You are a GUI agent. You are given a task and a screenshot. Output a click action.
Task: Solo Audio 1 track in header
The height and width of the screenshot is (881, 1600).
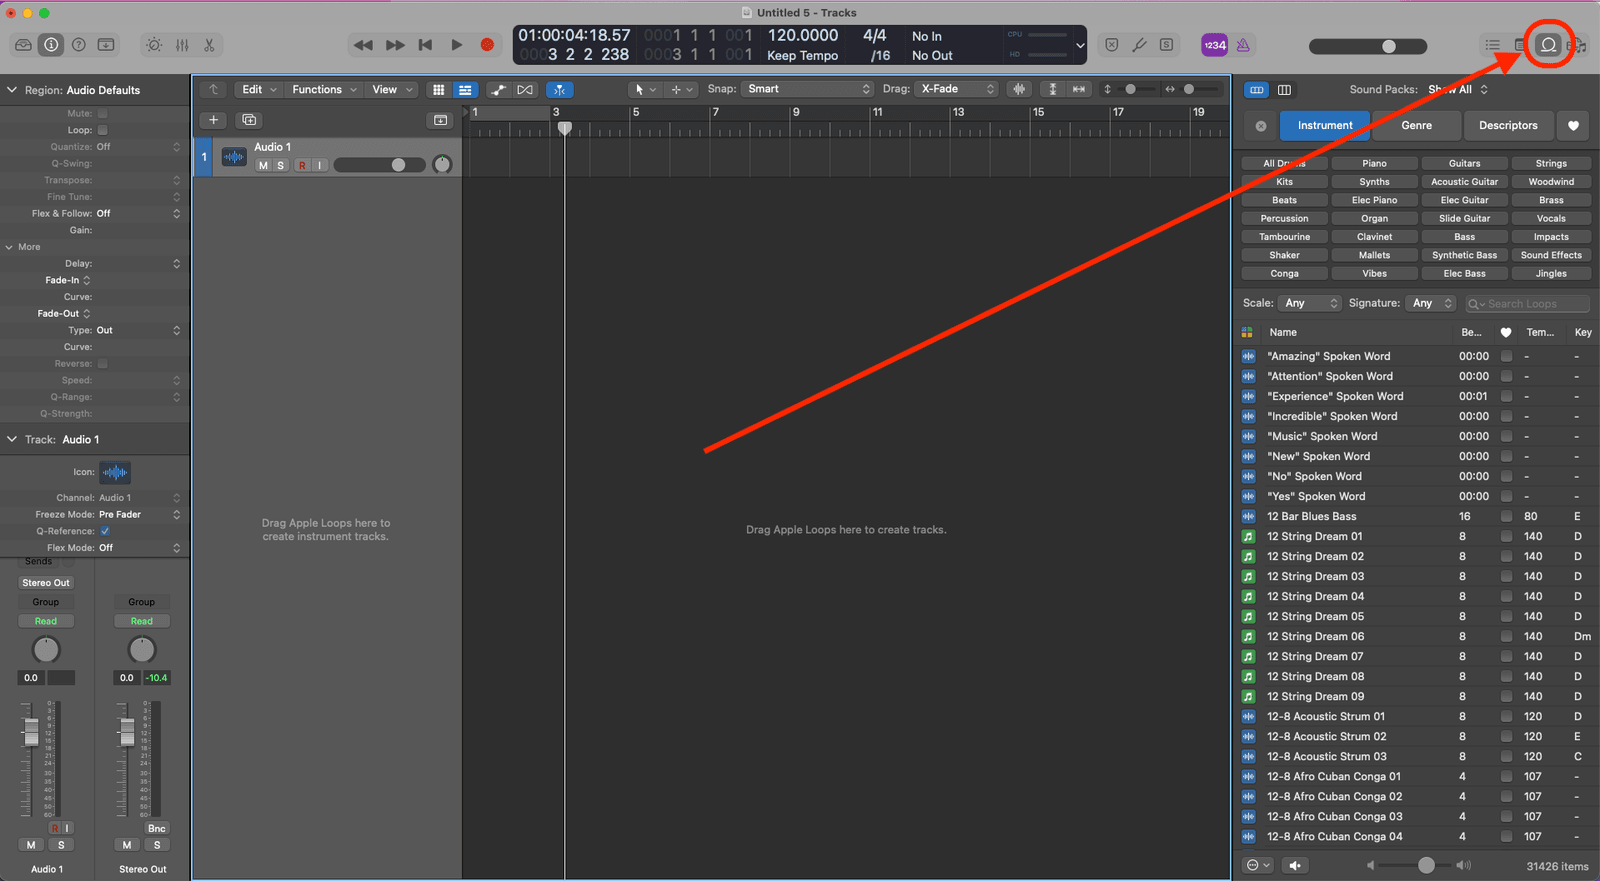tap(281, 165)
